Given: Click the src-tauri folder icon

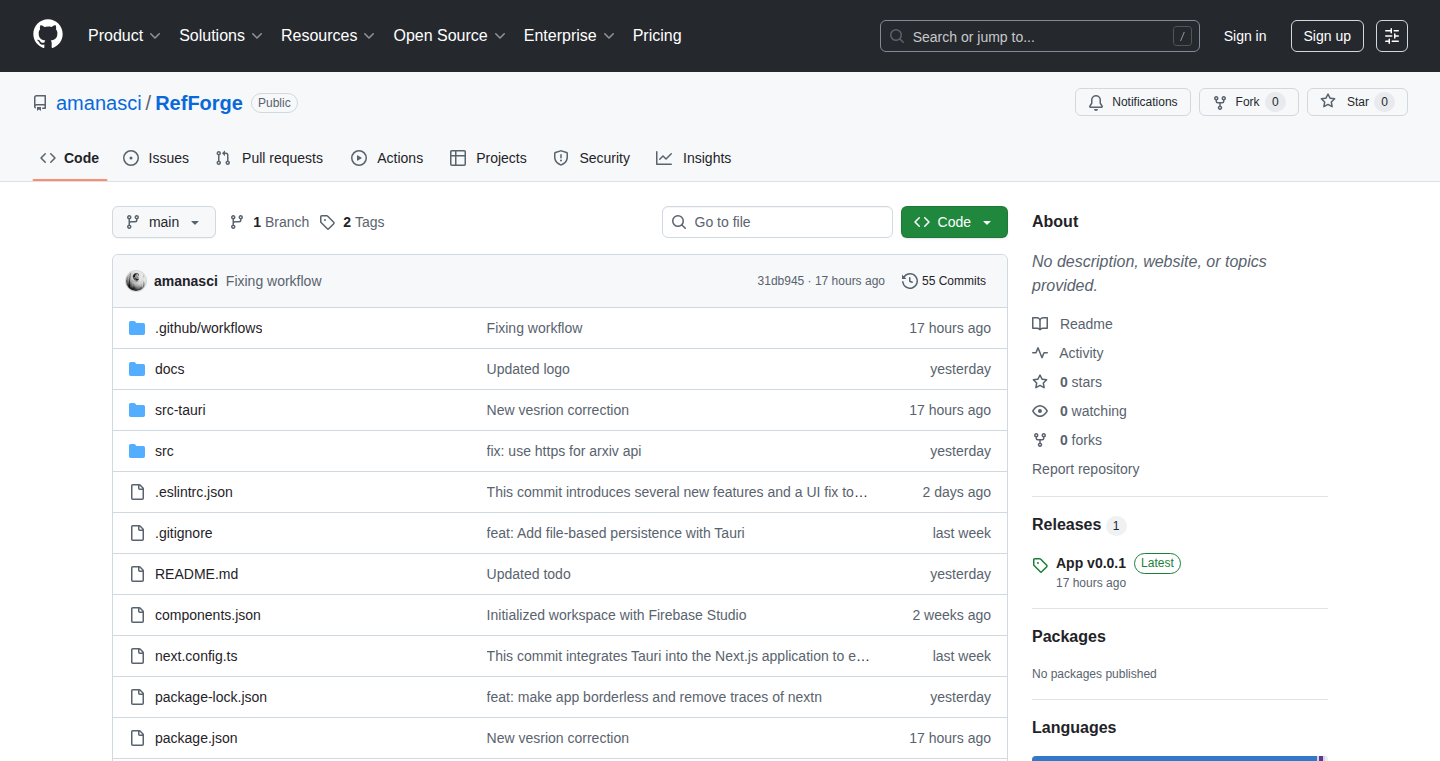Looking at the screenshot, I should coord(137,410).
